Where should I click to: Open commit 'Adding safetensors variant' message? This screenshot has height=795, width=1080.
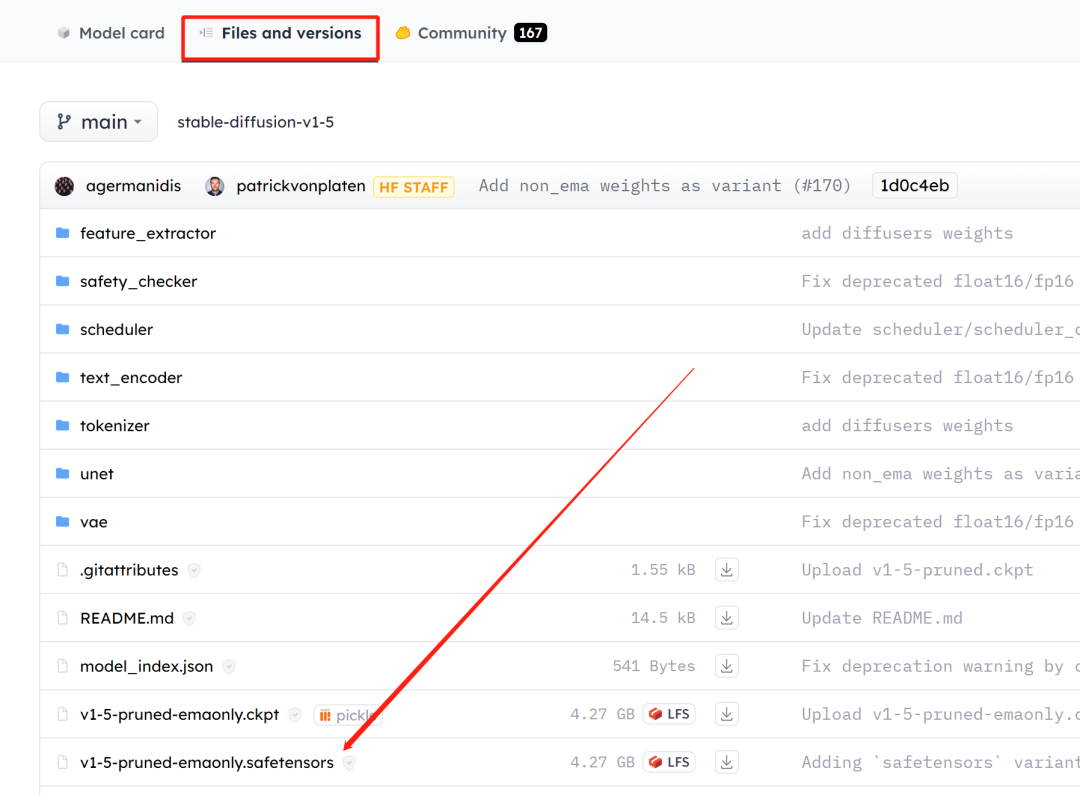pos(940,763)
